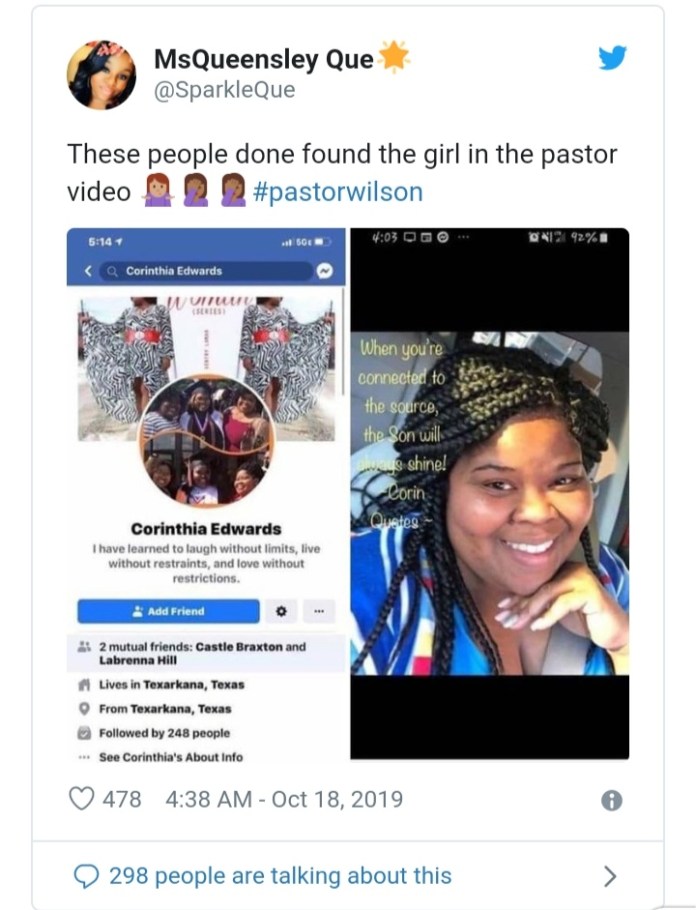The height and width of the screenshot is (910, 696).
Task: Click the Twitter bird logo
Action: [612, 57]
